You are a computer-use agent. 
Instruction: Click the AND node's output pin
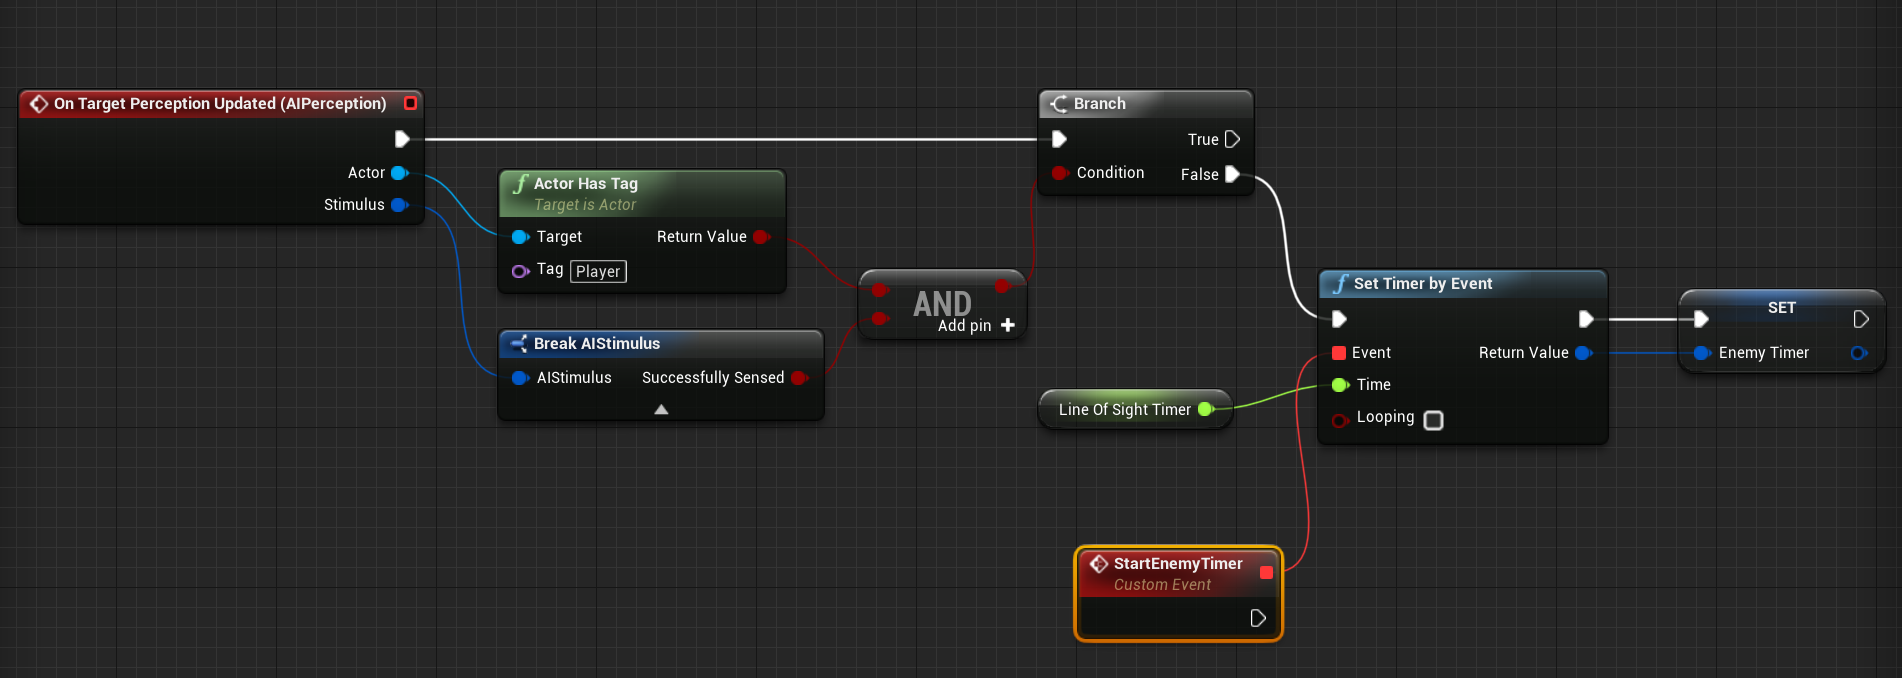coord(1003,287)
